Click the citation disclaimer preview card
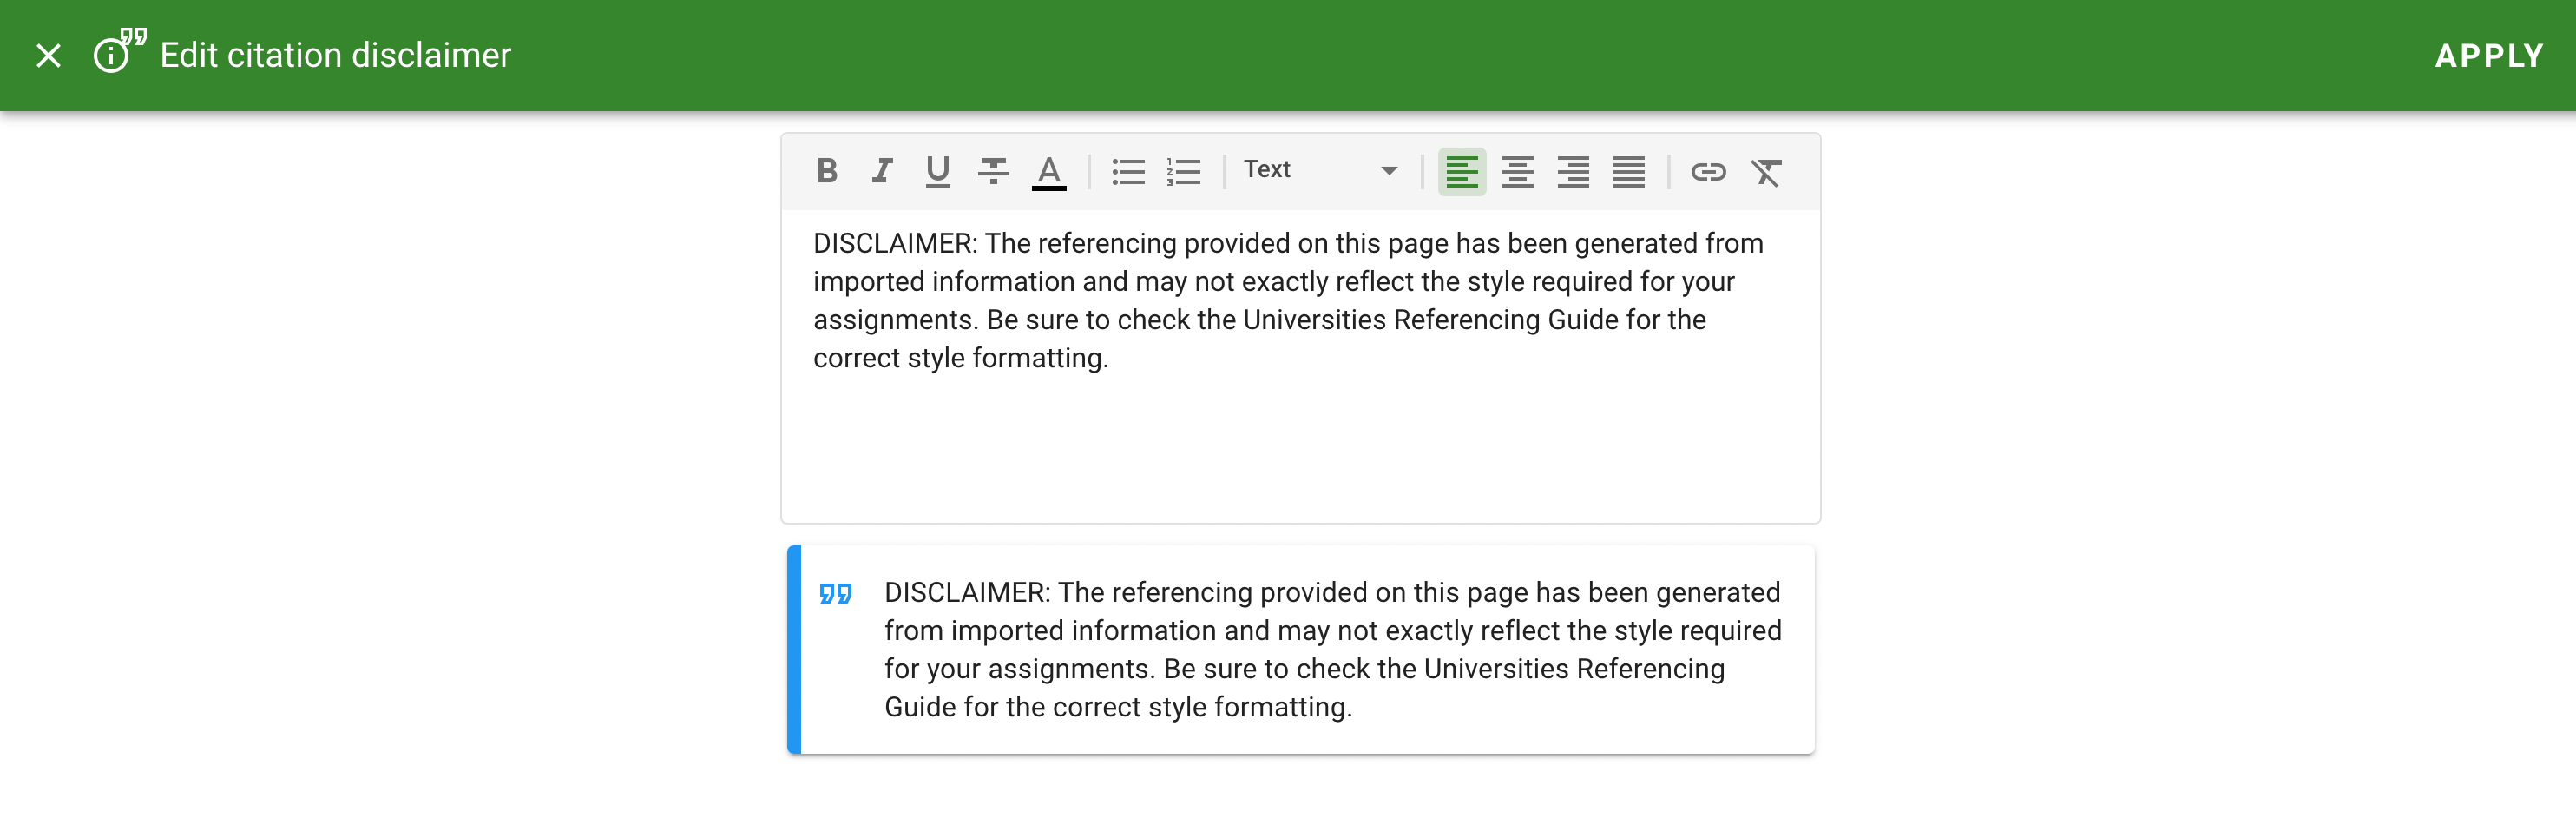Screen dimensions: 2576x838 1300,650
